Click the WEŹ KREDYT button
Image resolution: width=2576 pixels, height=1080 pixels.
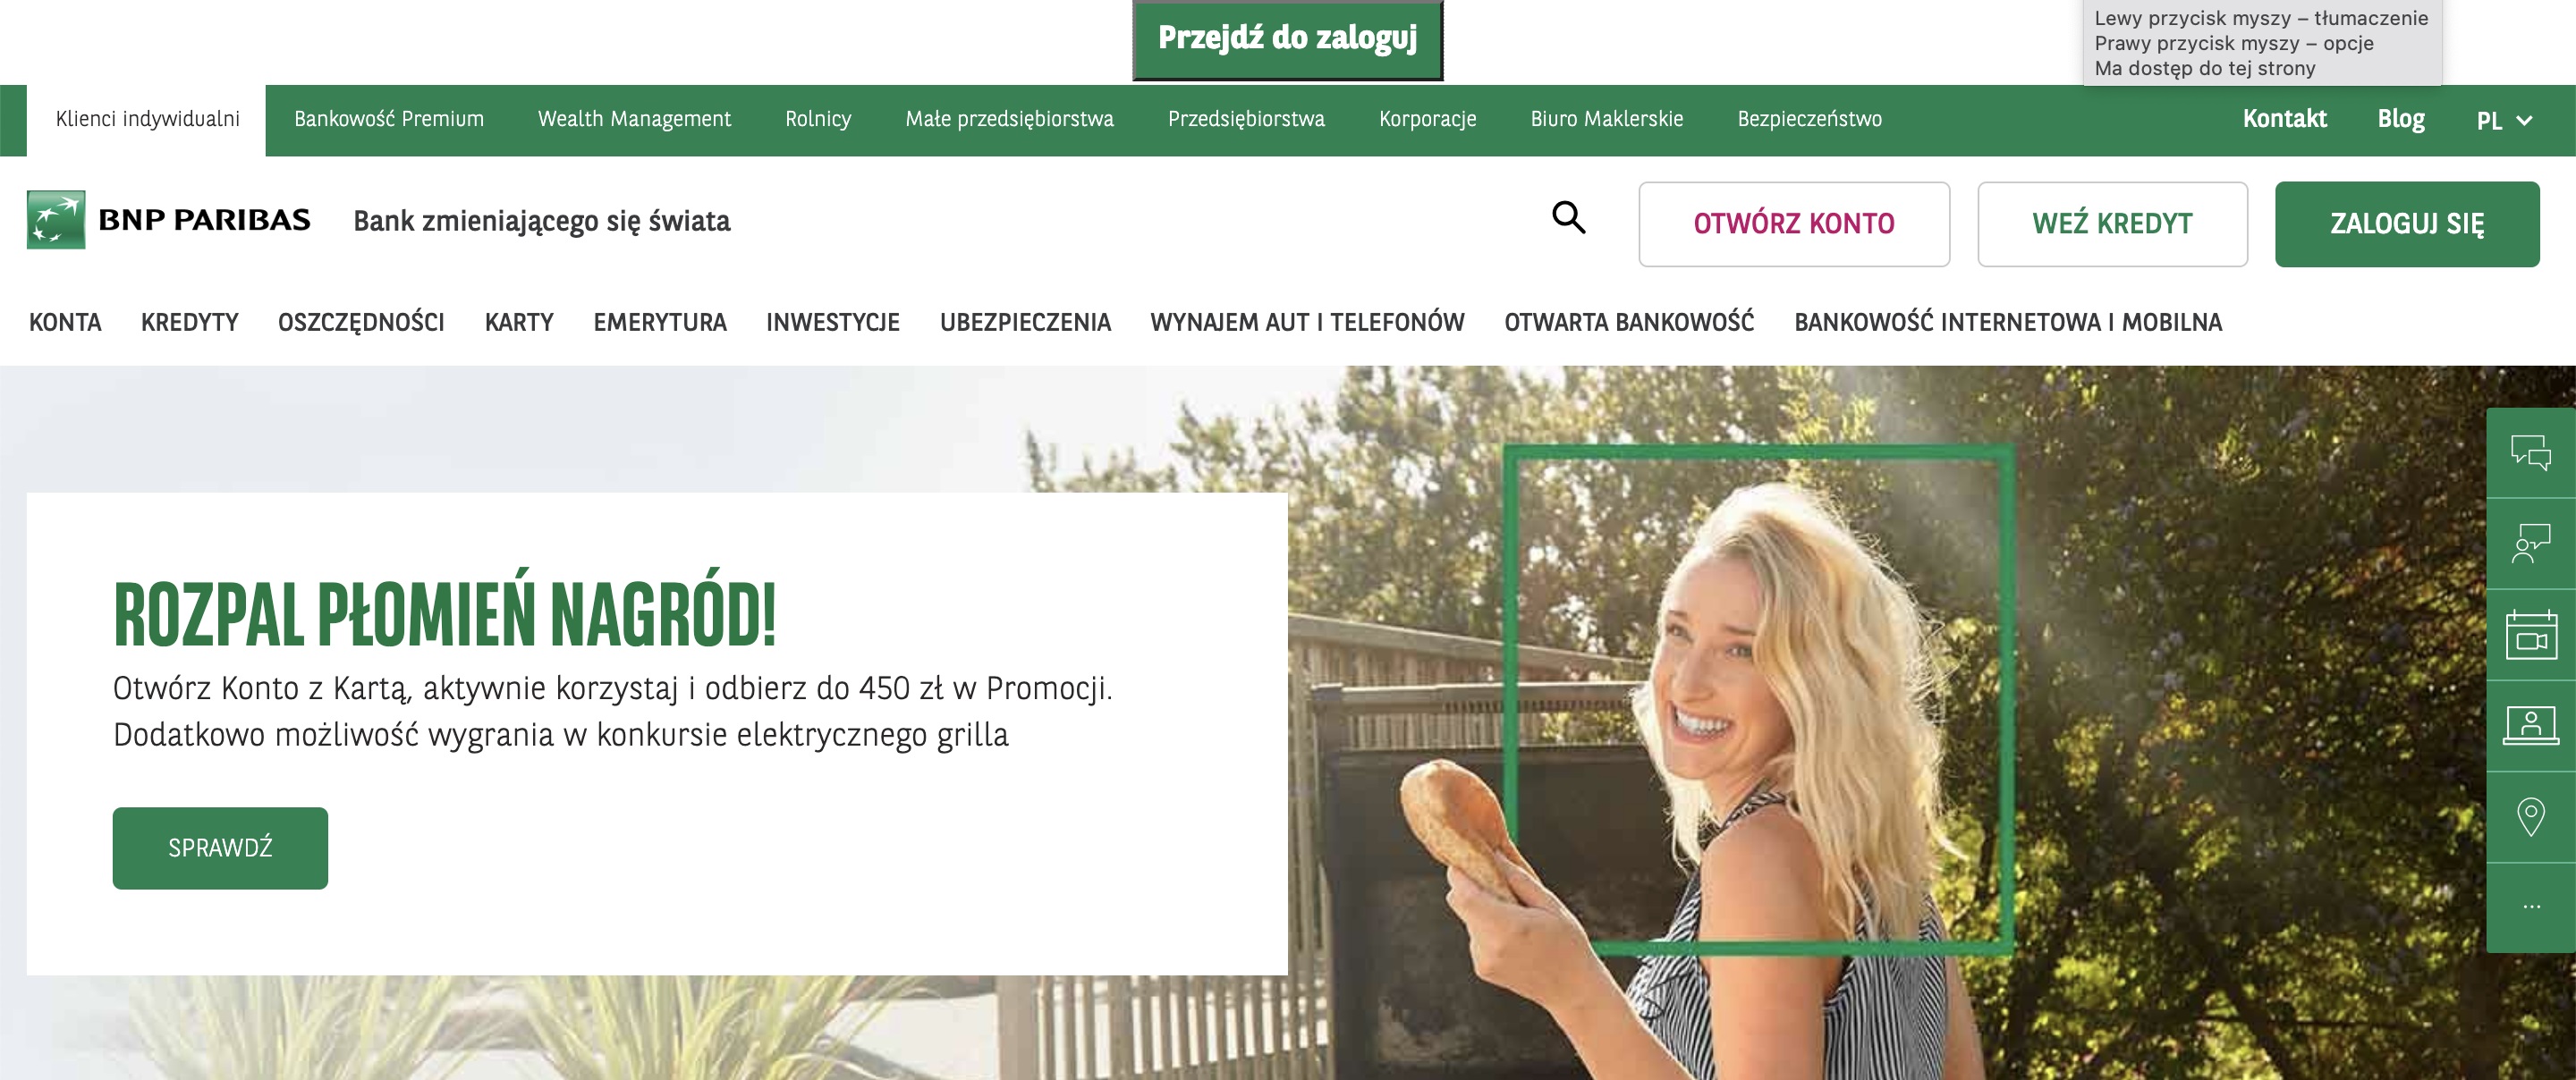click(2111, 223)
